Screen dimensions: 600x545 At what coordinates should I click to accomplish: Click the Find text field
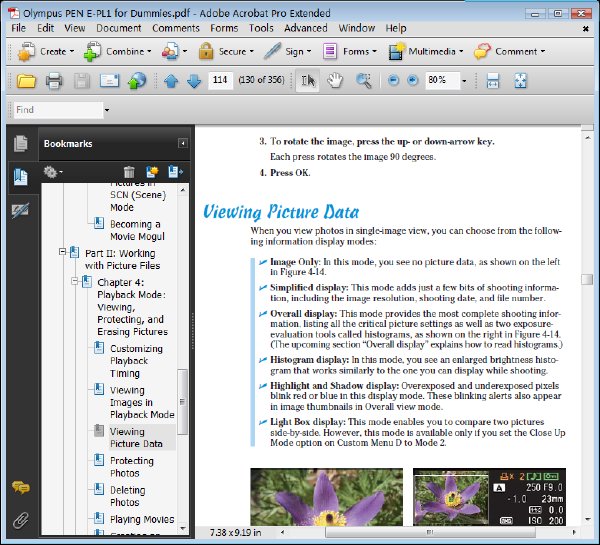pyautogui.click(x=59, y=110)
